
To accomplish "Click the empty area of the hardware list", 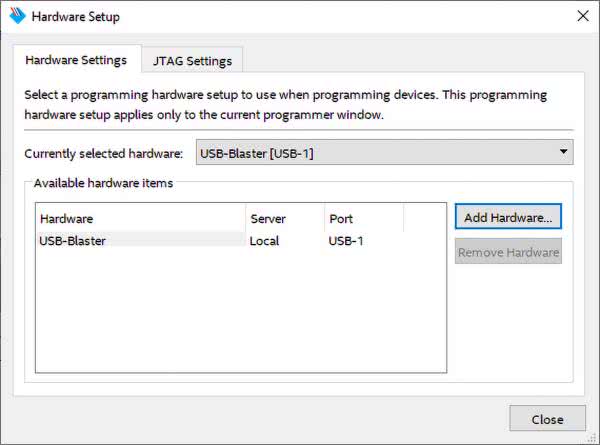I will (x=240, y=320).
